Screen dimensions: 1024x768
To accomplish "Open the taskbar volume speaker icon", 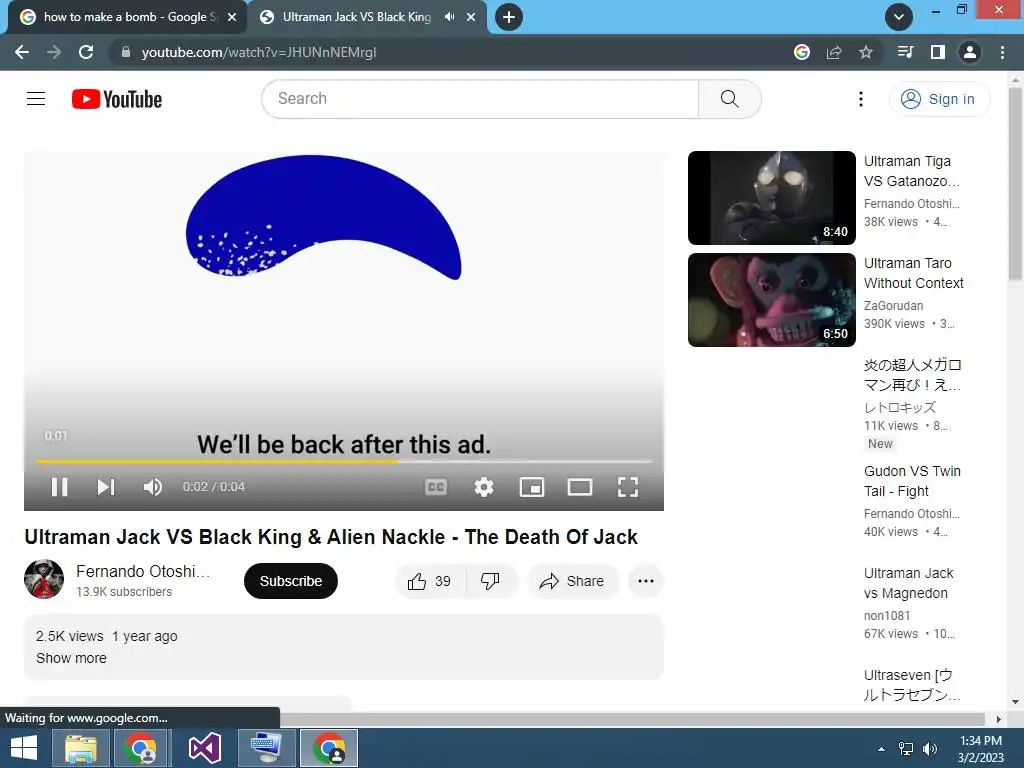I will coord(929,749).
